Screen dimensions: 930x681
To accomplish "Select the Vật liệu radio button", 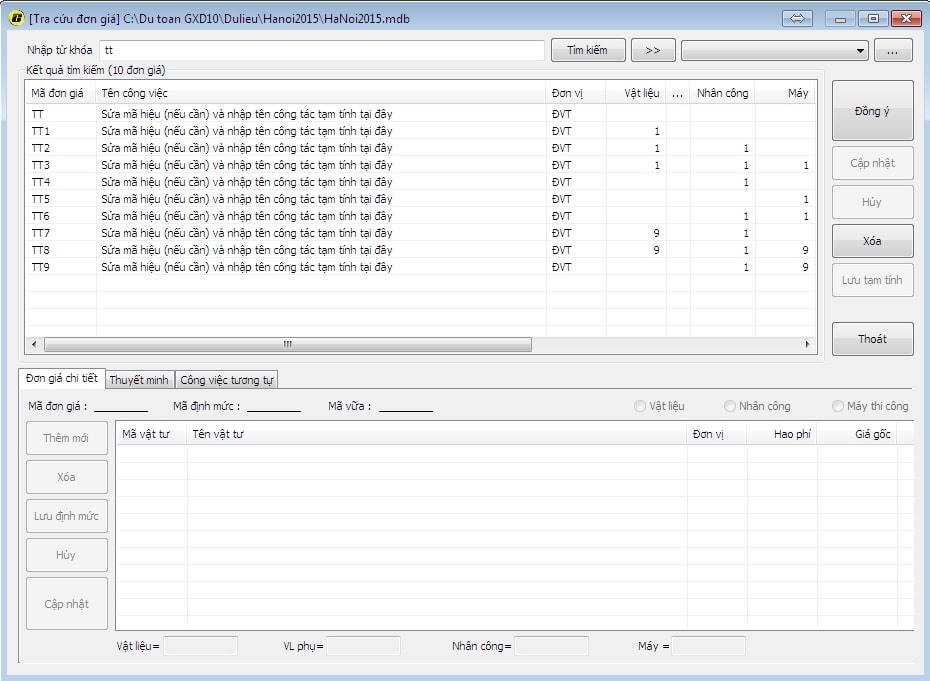I will (640, 406).
